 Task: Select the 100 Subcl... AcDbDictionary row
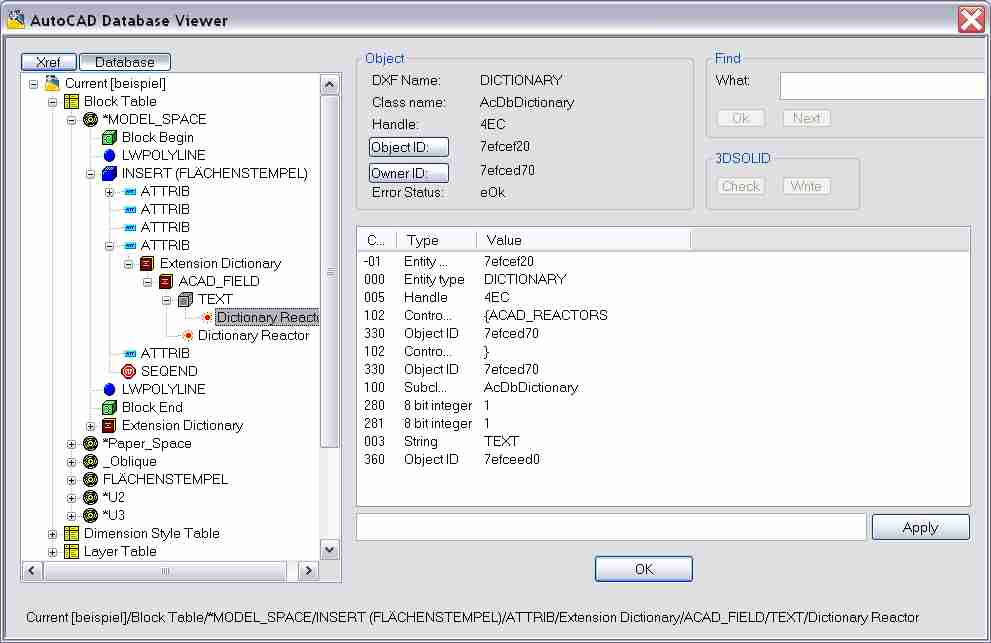coord(663,387)
